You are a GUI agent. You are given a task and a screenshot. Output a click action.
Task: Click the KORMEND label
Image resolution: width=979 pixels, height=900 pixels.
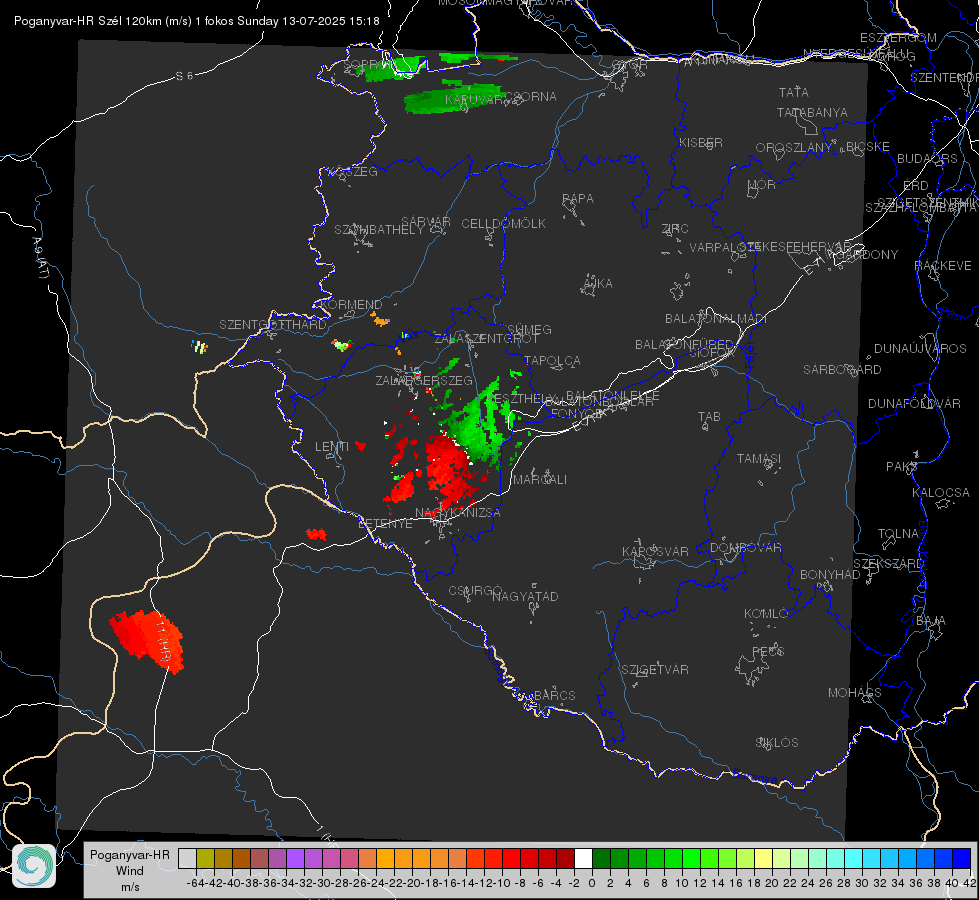[x=350, y=305]
